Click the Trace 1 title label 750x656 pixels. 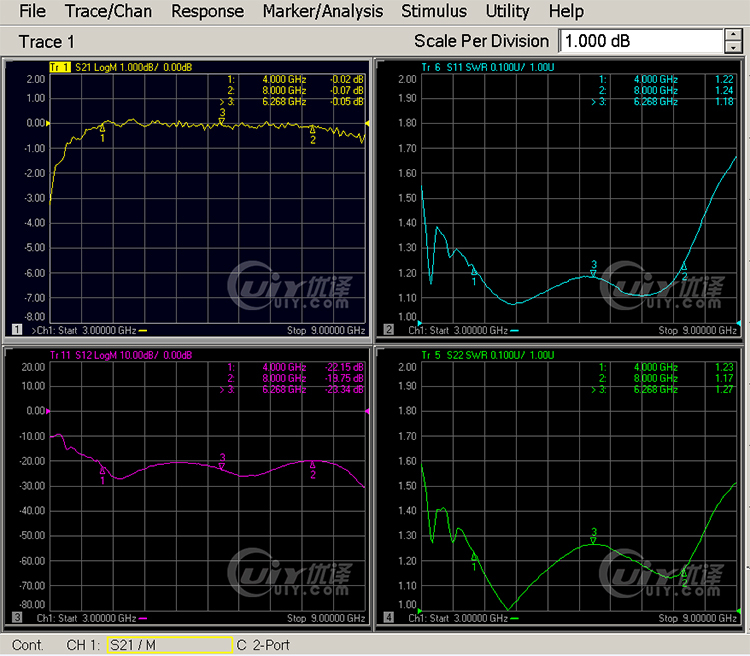[46, 42]
